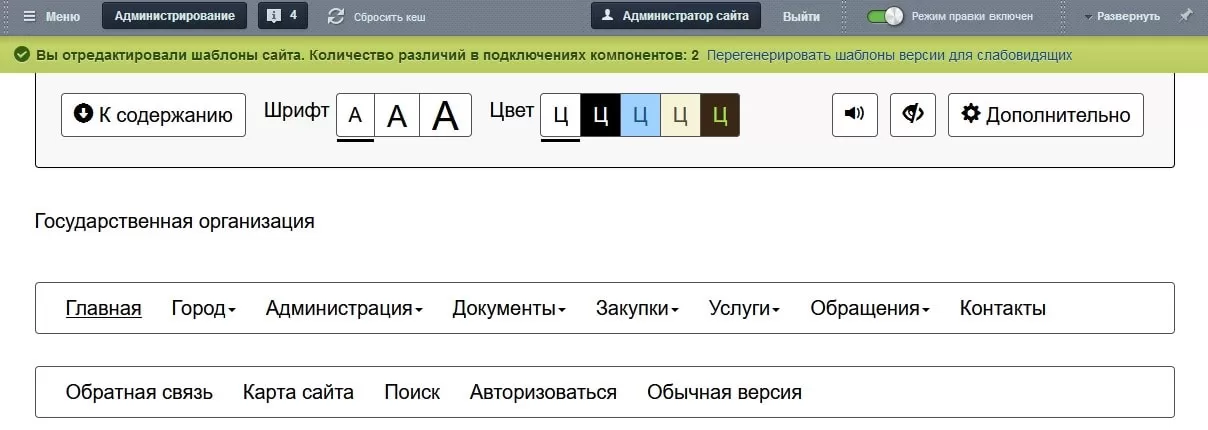The height and width of the screenshot is (430, 1208).
Task: Click the Выйти logout link
Action: point(801,16)
